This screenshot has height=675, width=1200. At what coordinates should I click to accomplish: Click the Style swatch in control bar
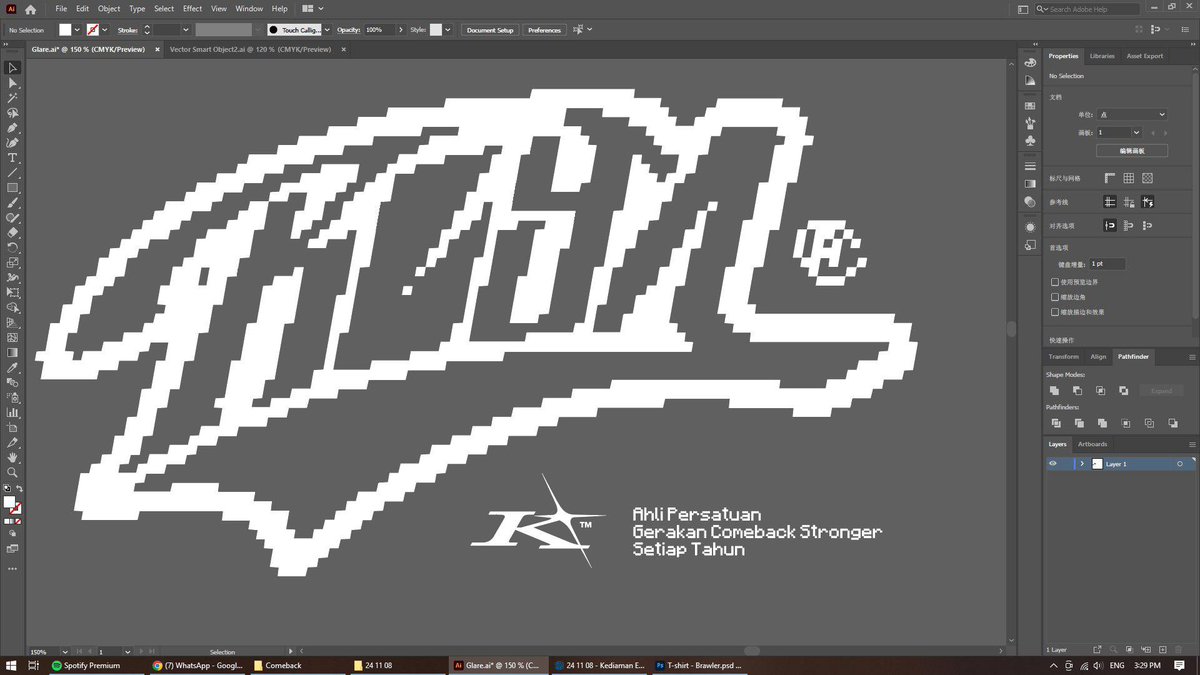(436, 30)
